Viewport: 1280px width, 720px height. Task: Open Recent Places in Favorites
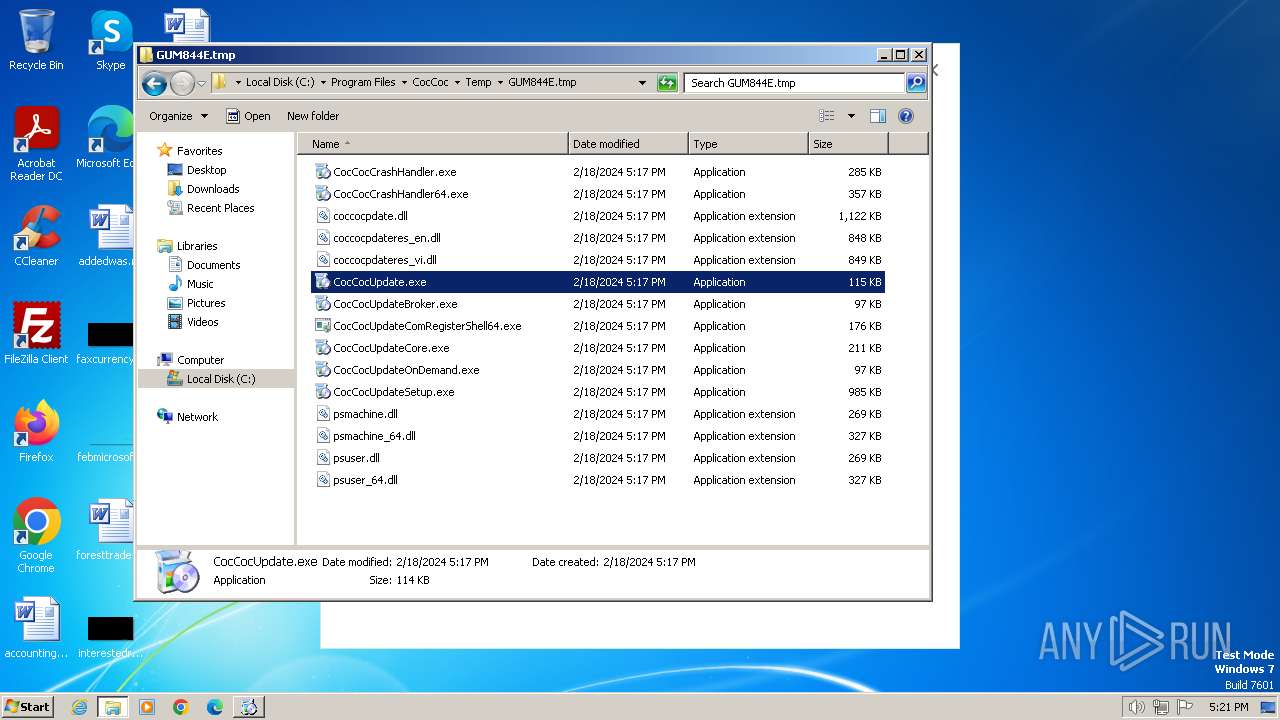coord(220,208)
